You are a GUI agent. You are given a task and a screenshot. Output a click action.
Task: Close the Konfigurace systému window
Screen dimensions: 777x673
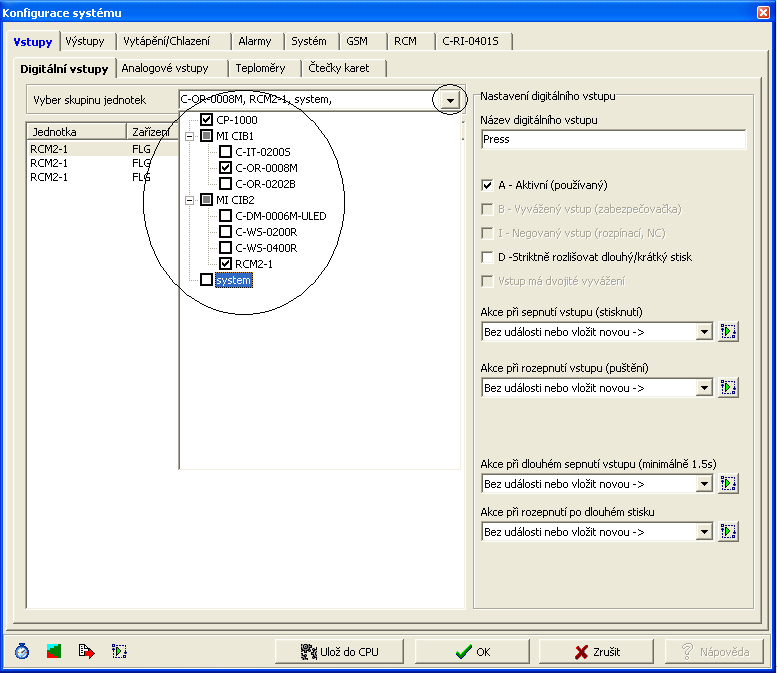point(764,12)
